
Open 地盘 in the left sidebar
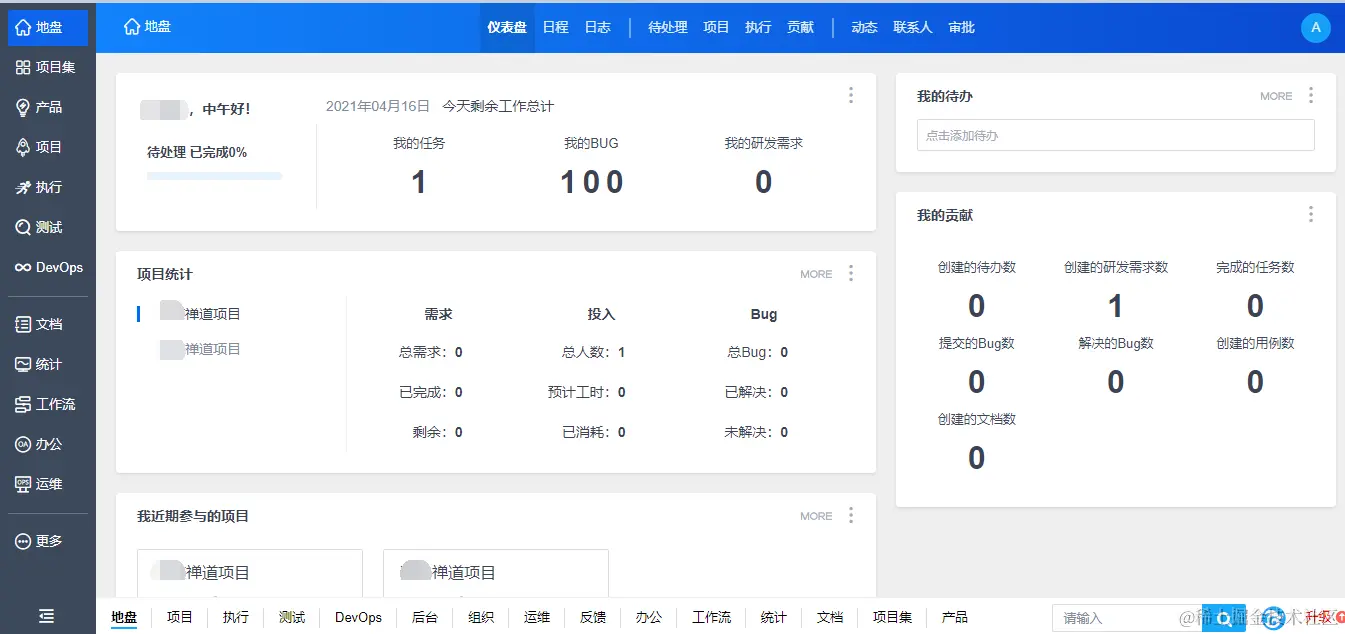pyautogui.click(x=48, y=28)
